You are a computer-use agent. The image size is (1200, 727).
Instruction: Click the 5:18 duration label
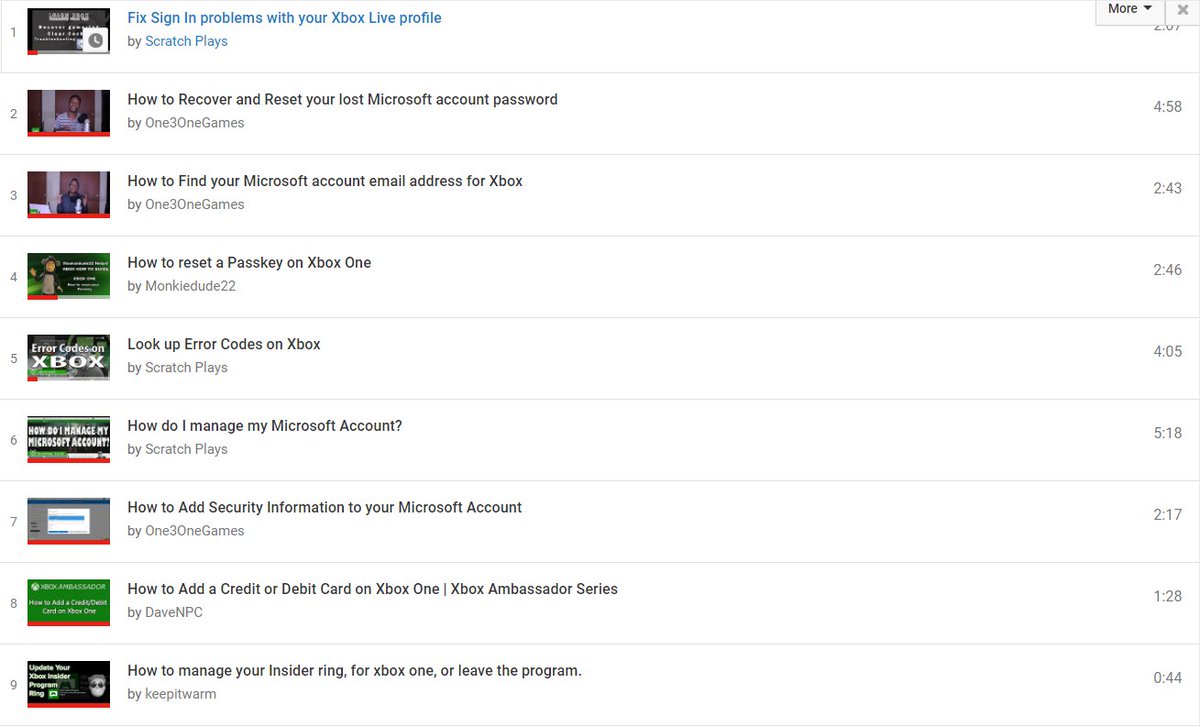click(1167, 433)
